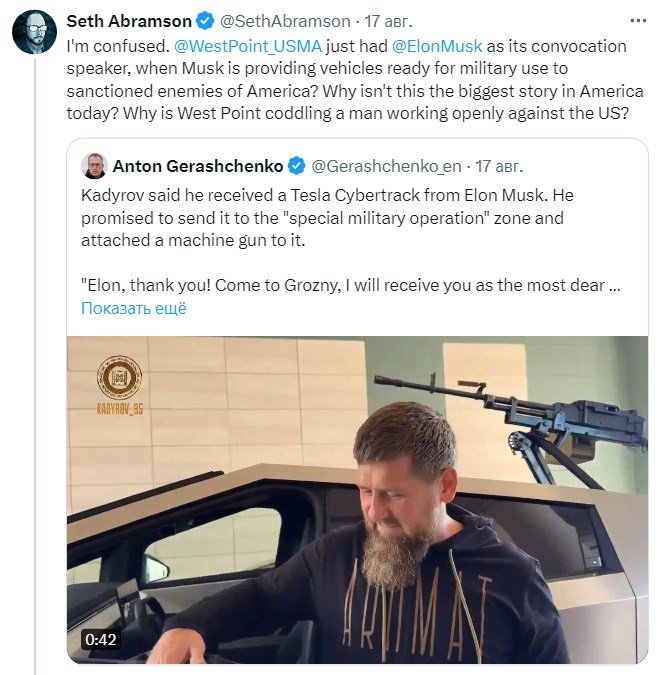Viewport: 666px width, 675px height.
Task: Click Anton Gerashchenko's verified badge
Action: pyautogui.click(x=297, y=165)
